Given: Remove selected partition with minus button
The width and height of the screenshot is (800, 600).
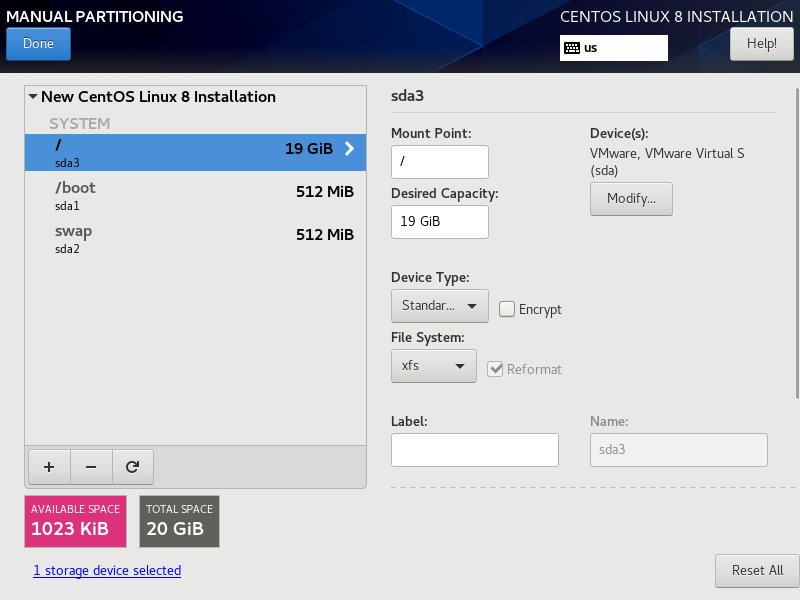Looking at the screenshot, I should (91, 467).
